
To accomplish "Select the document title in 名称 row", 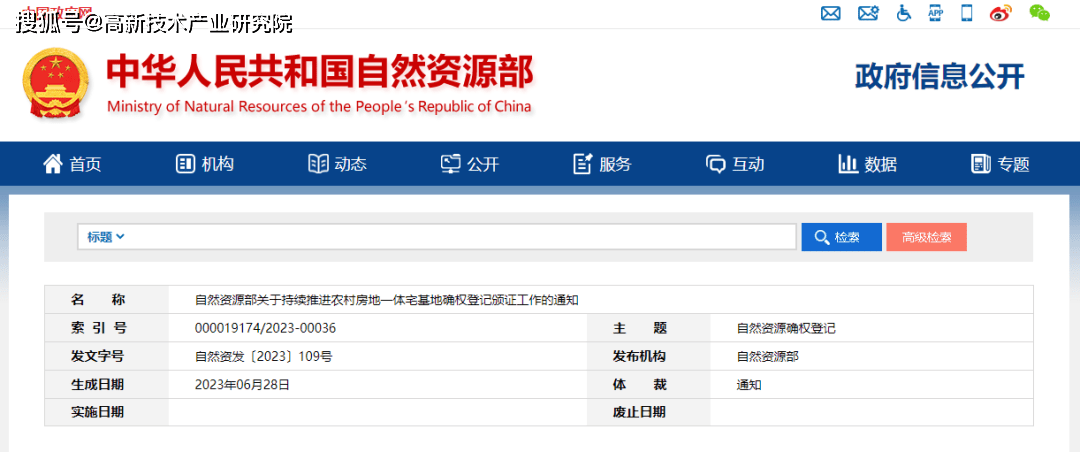I will click(386, 300).
